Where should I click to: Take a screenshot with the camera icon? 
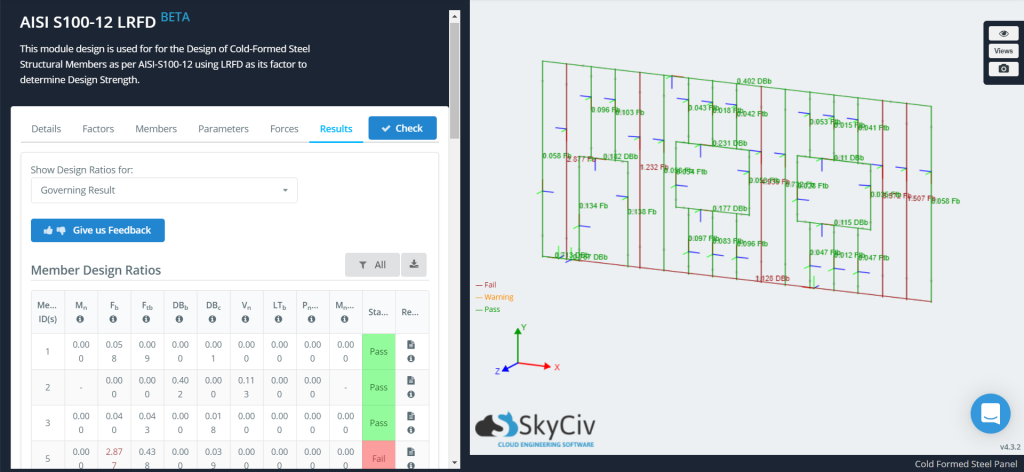[1002, 69]
